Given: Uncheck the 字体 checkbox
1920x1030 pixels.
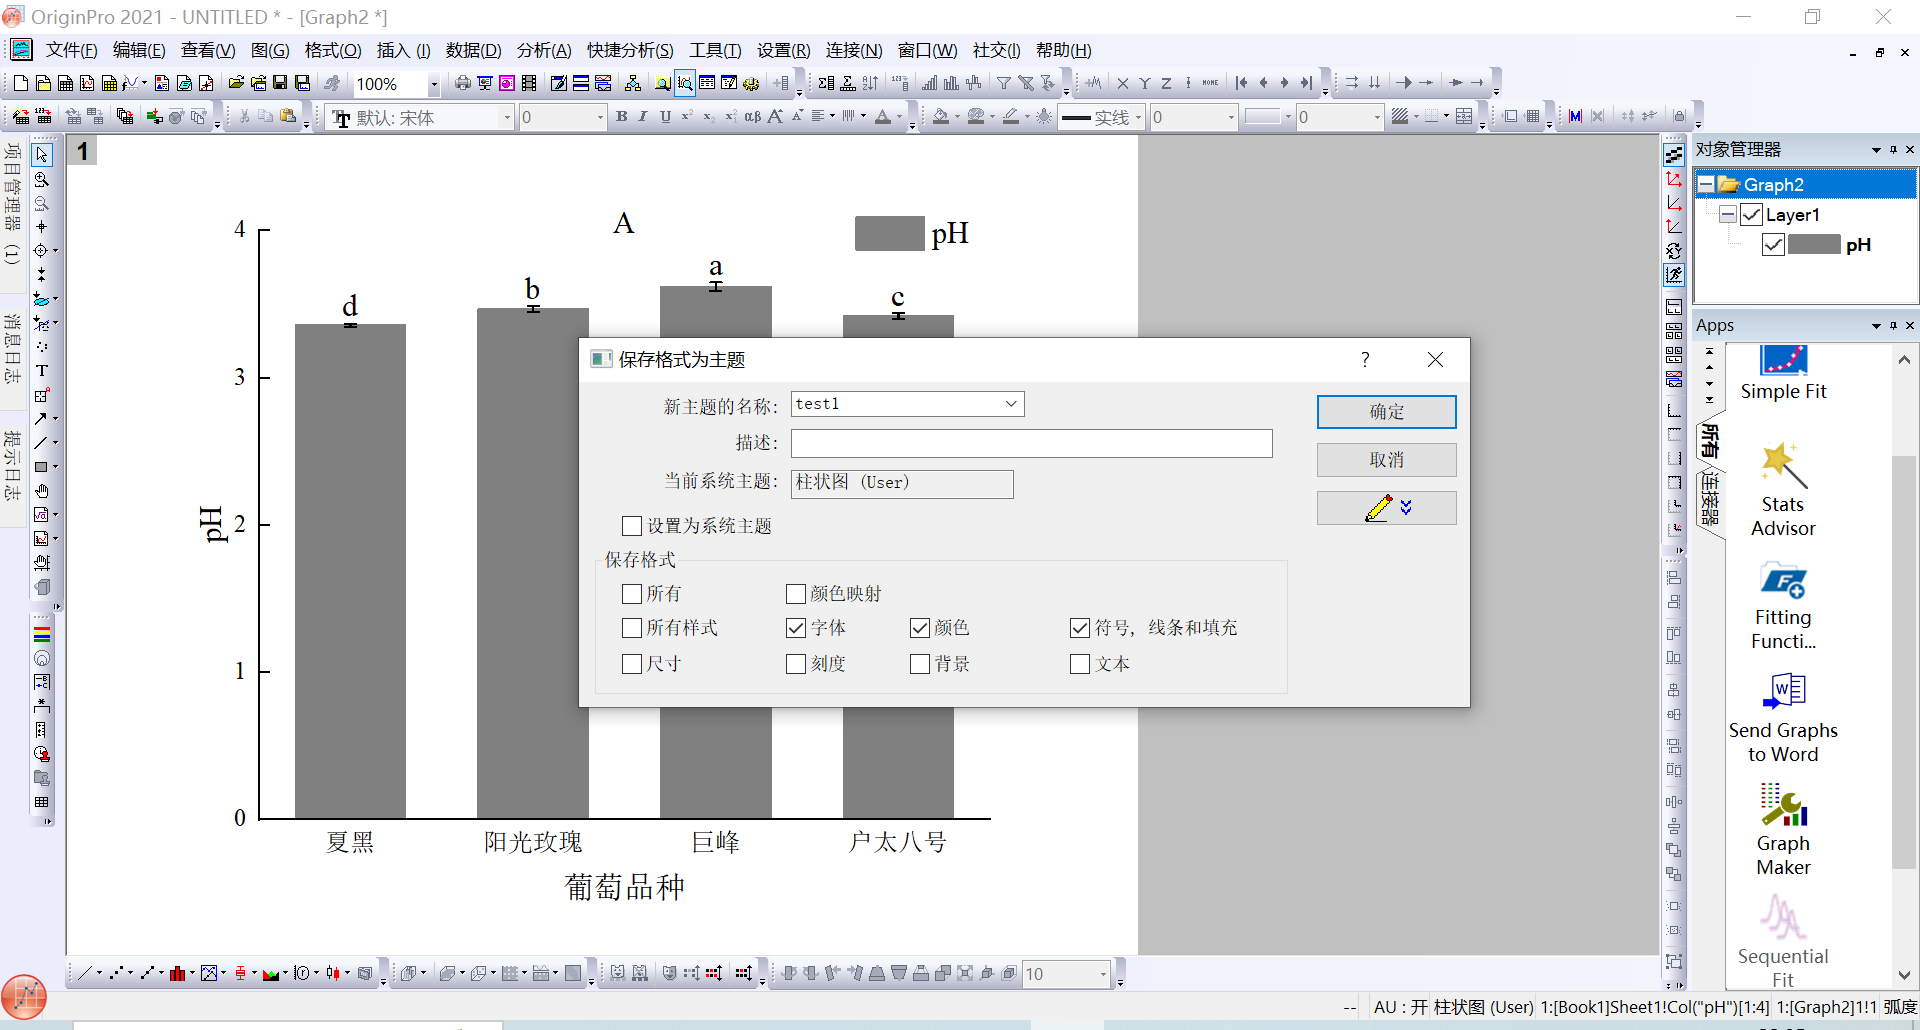Looking at the screenshot, I should 796,628.
